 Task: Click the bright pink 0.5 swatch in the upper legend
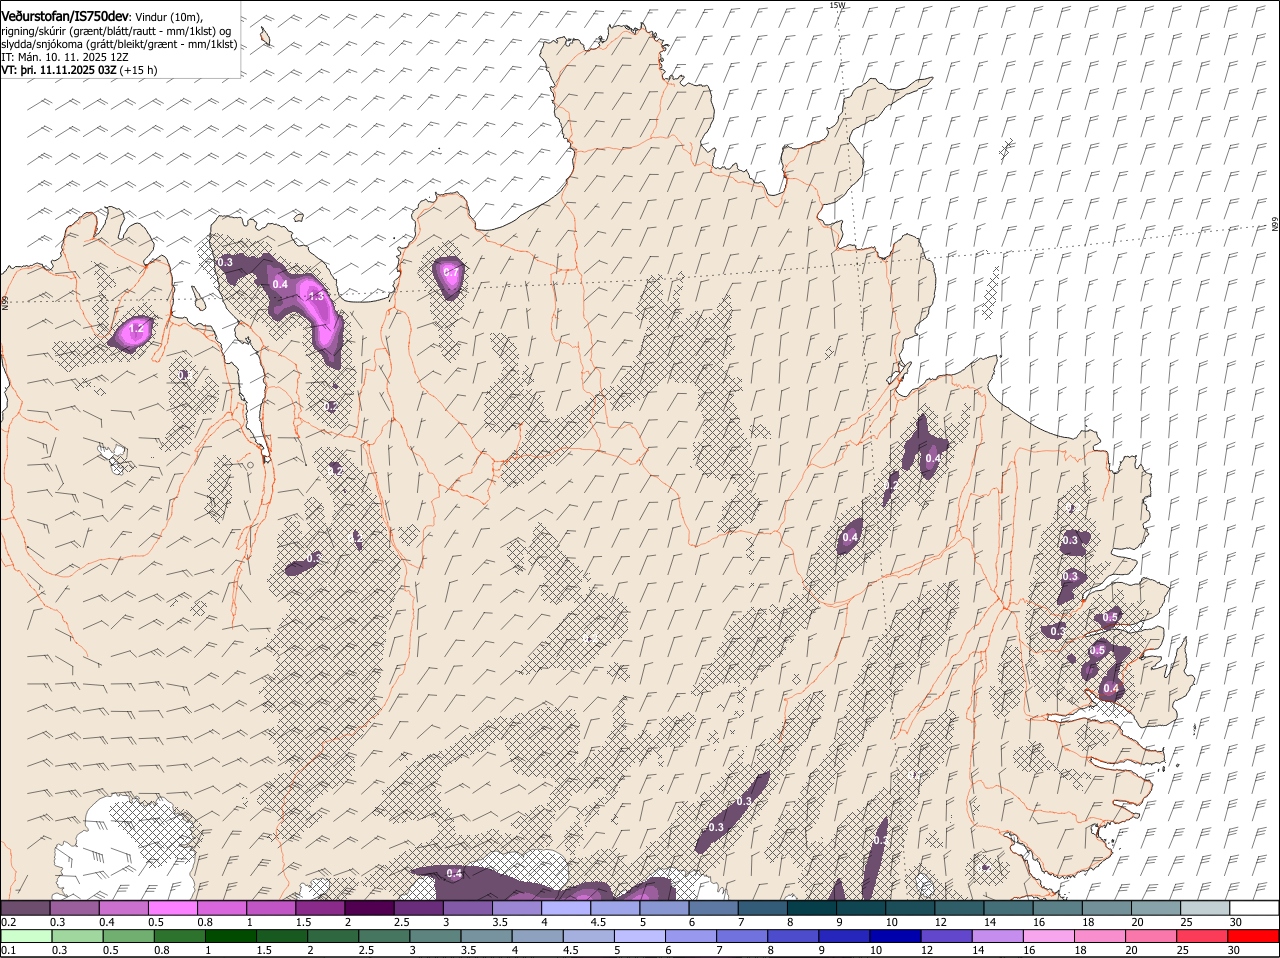172,907
